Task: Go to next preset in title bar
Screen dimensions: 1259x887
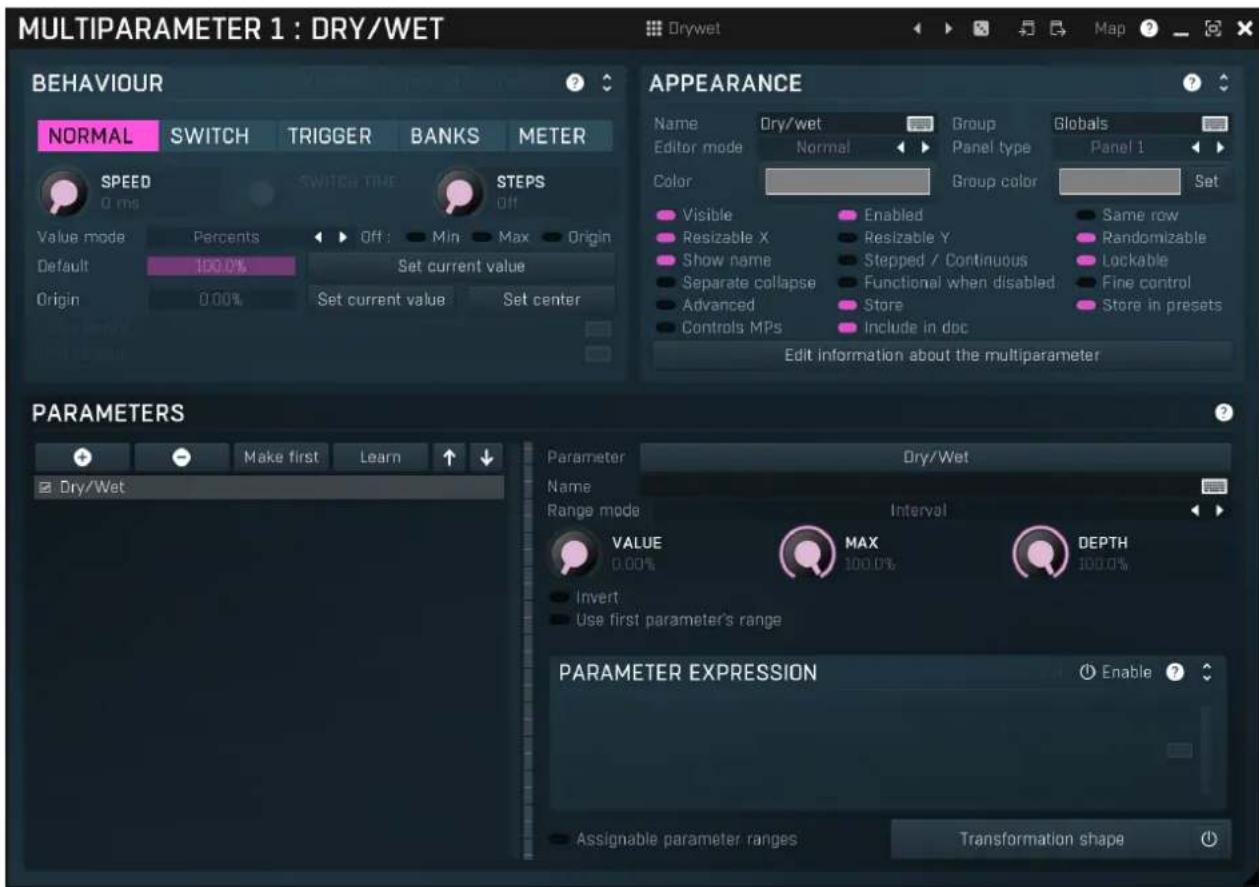Action: pyautogui.click(x=948, y=29)
